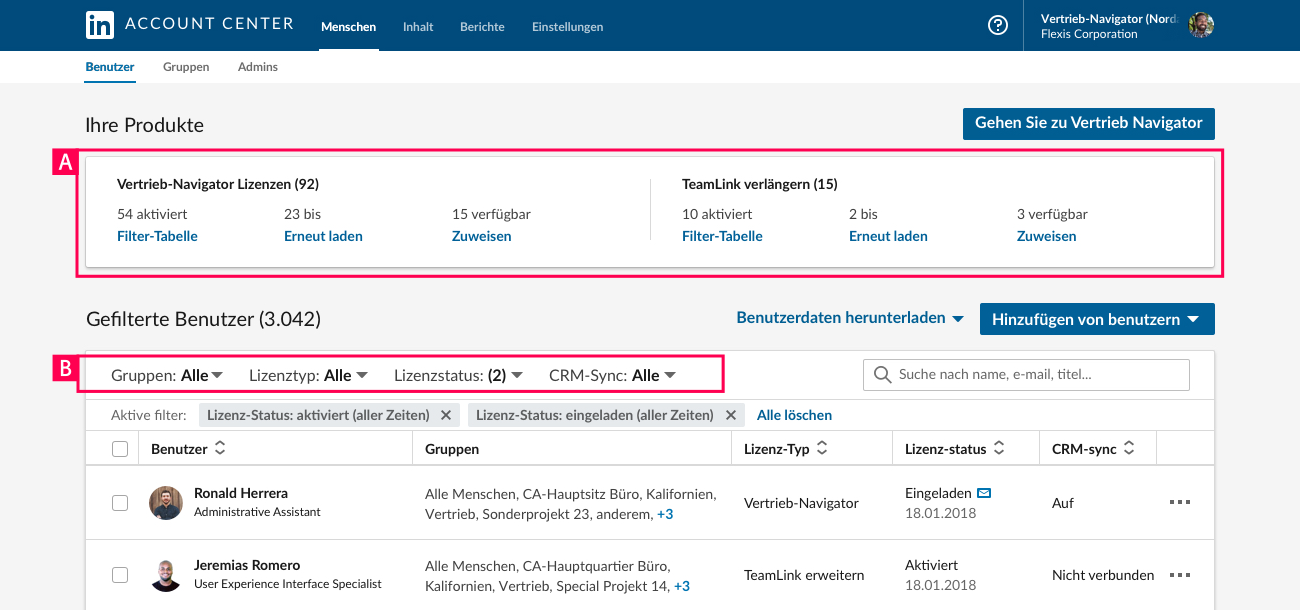Sort by the Lizenz-status column arrows
Viewport: 1300px width, 610px height.
click(x=999, y=449)
